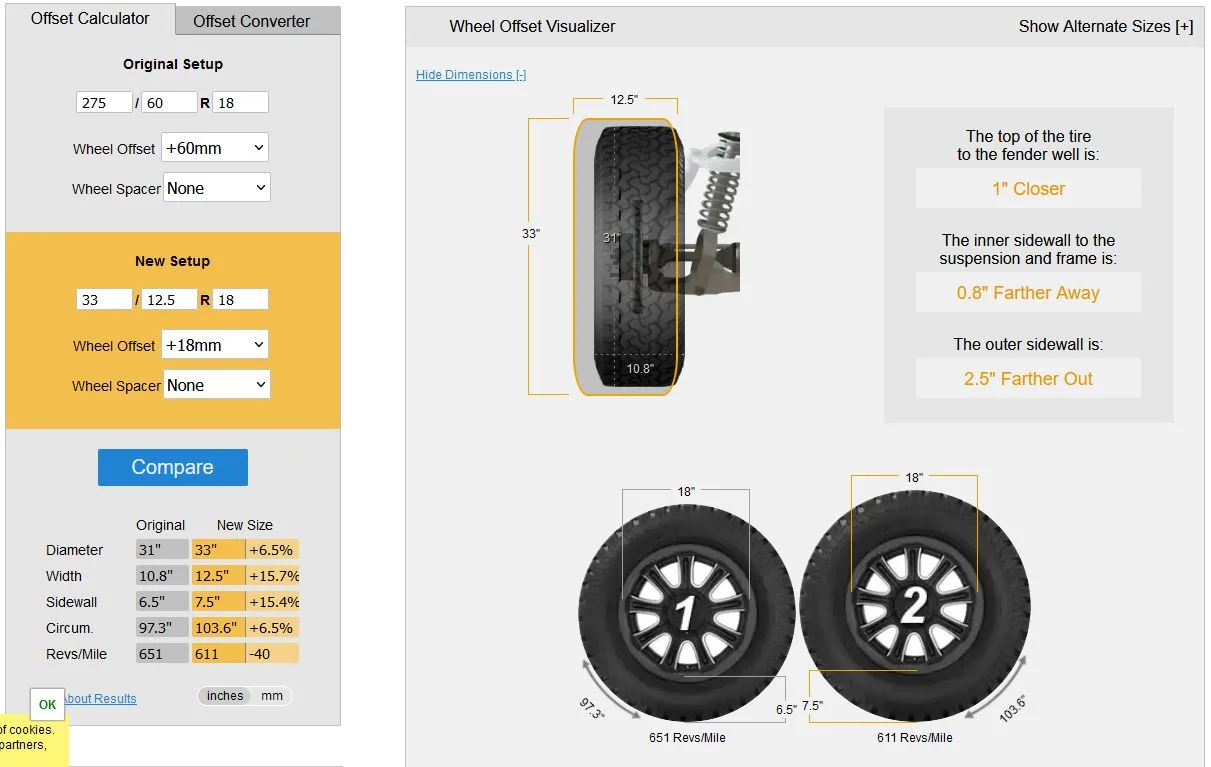Click the original aspect ratio field 60
This screenshot has height=767, width=1211.
[x=168, y=102]
